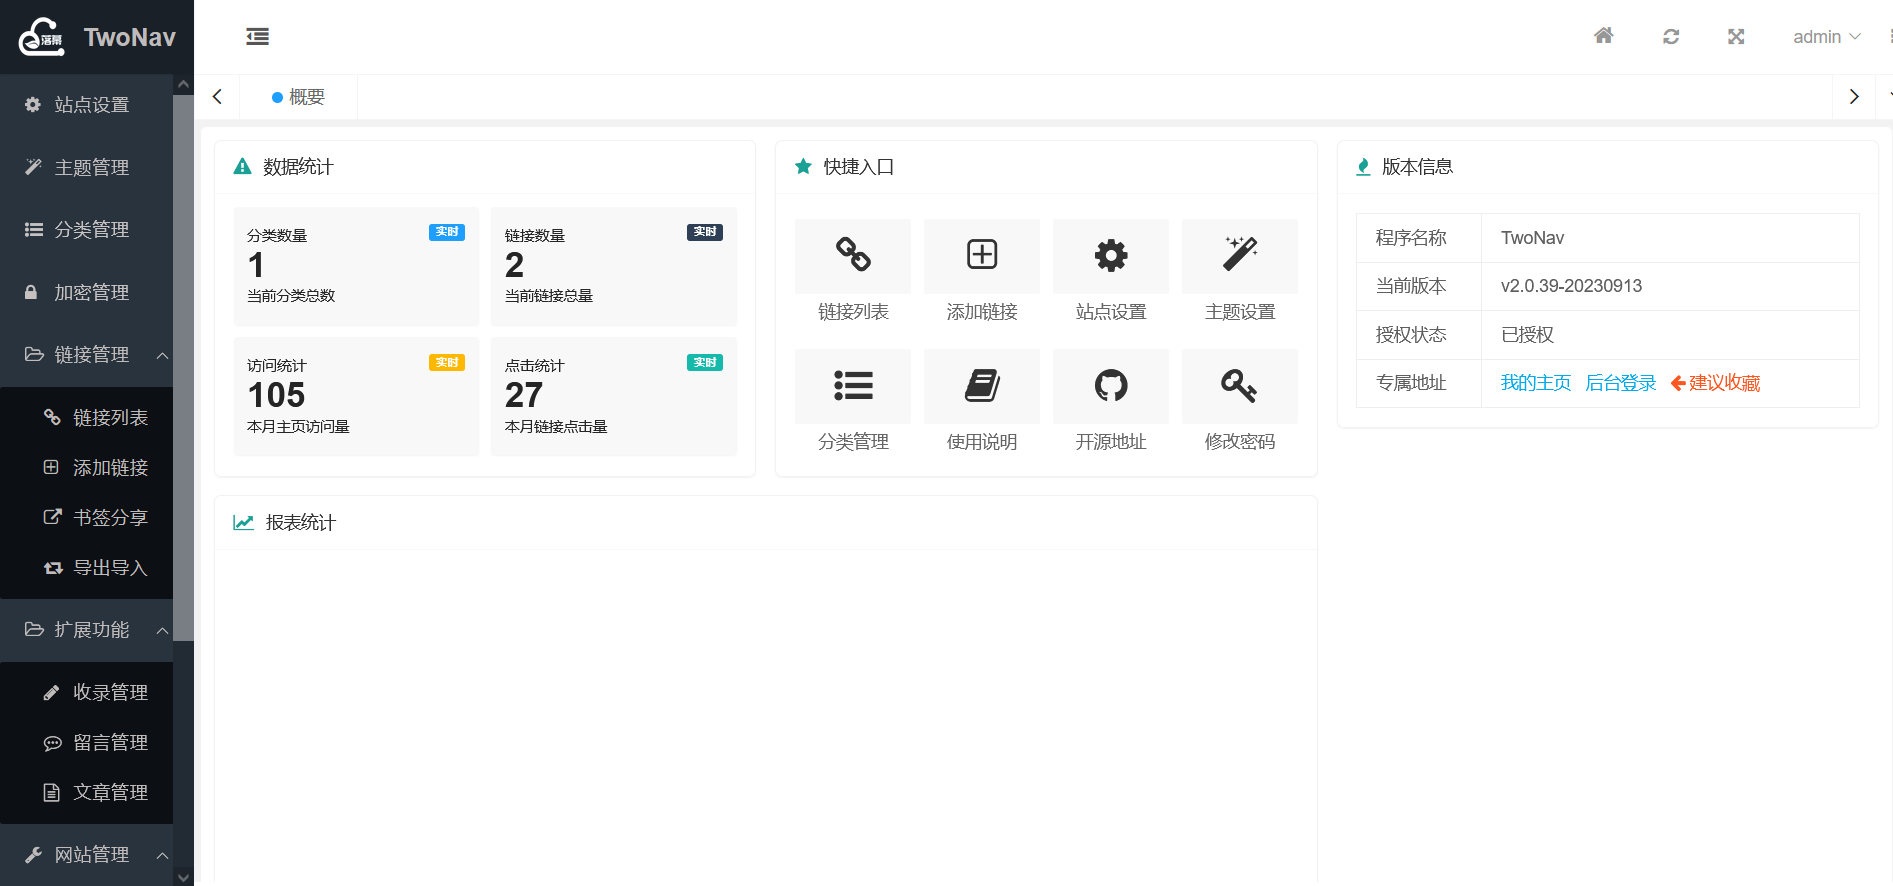Open 留言管理 in the sidebar

[86, 743]
